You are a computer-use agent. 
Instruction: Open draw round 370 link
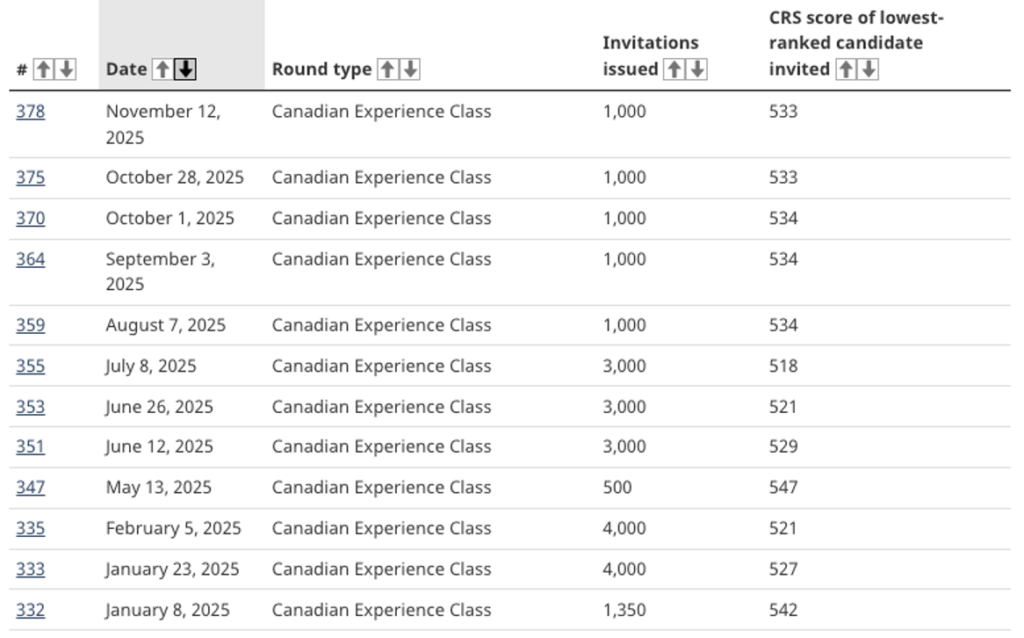pos(30,219)
